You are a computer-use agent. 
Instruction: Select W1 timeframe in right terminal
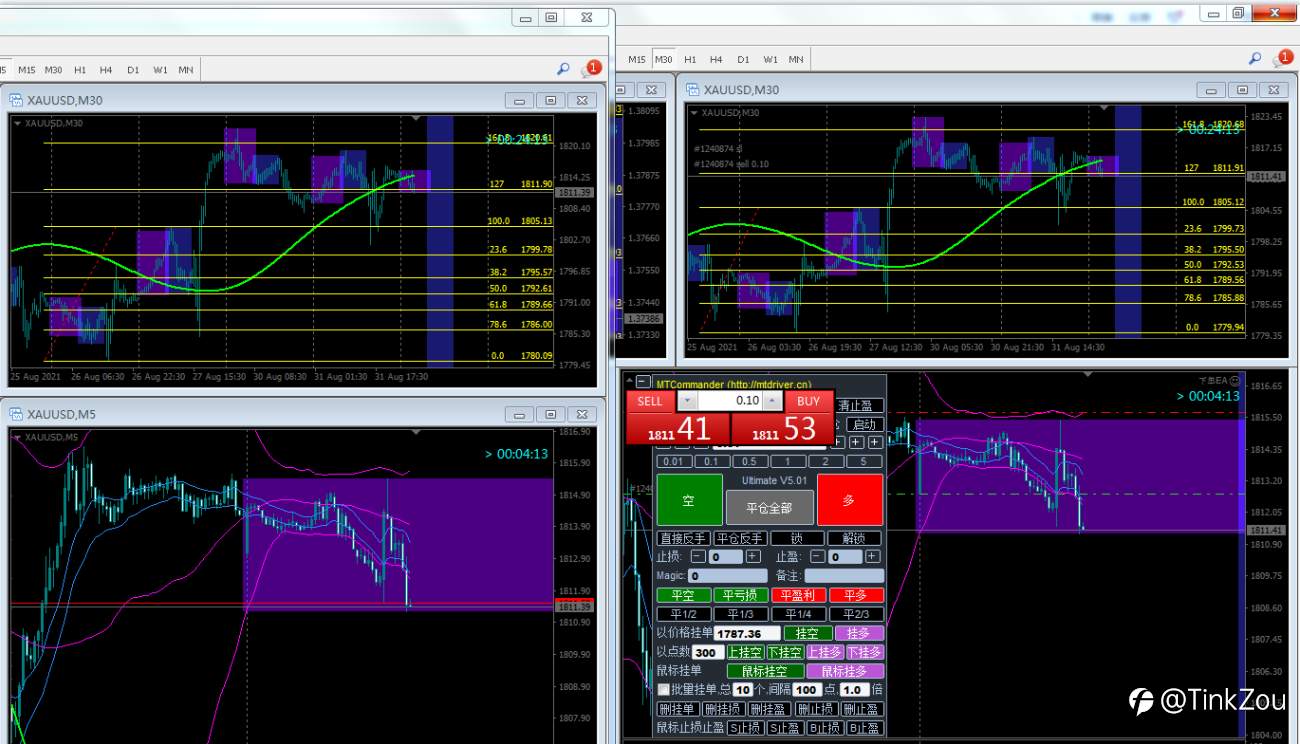(x=770, y=60)
